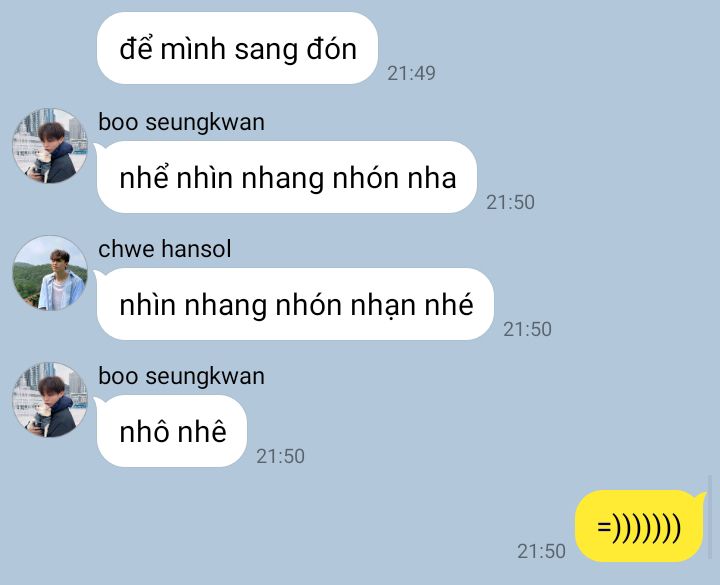
Task: Click sender name 'boo seungkwan' above 'nhể nhìn' message
Action: [x=181, y=123]
